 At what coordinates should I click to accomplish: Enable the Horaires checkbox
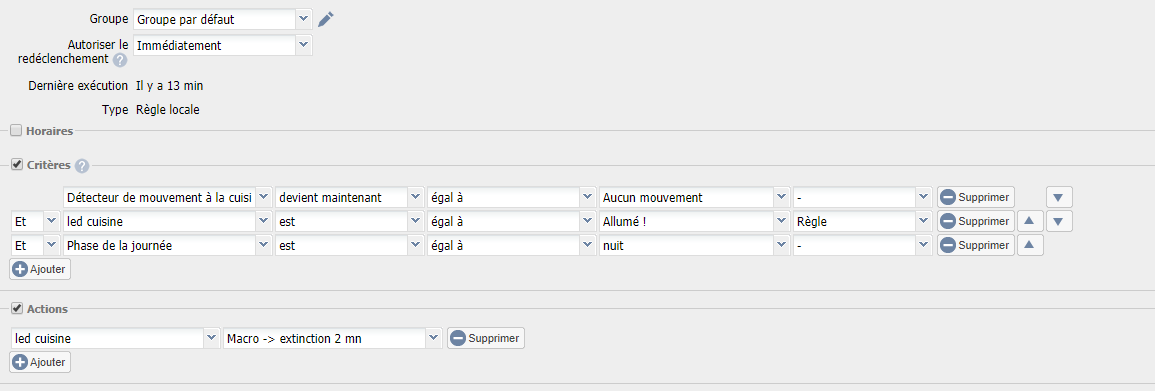16,131
